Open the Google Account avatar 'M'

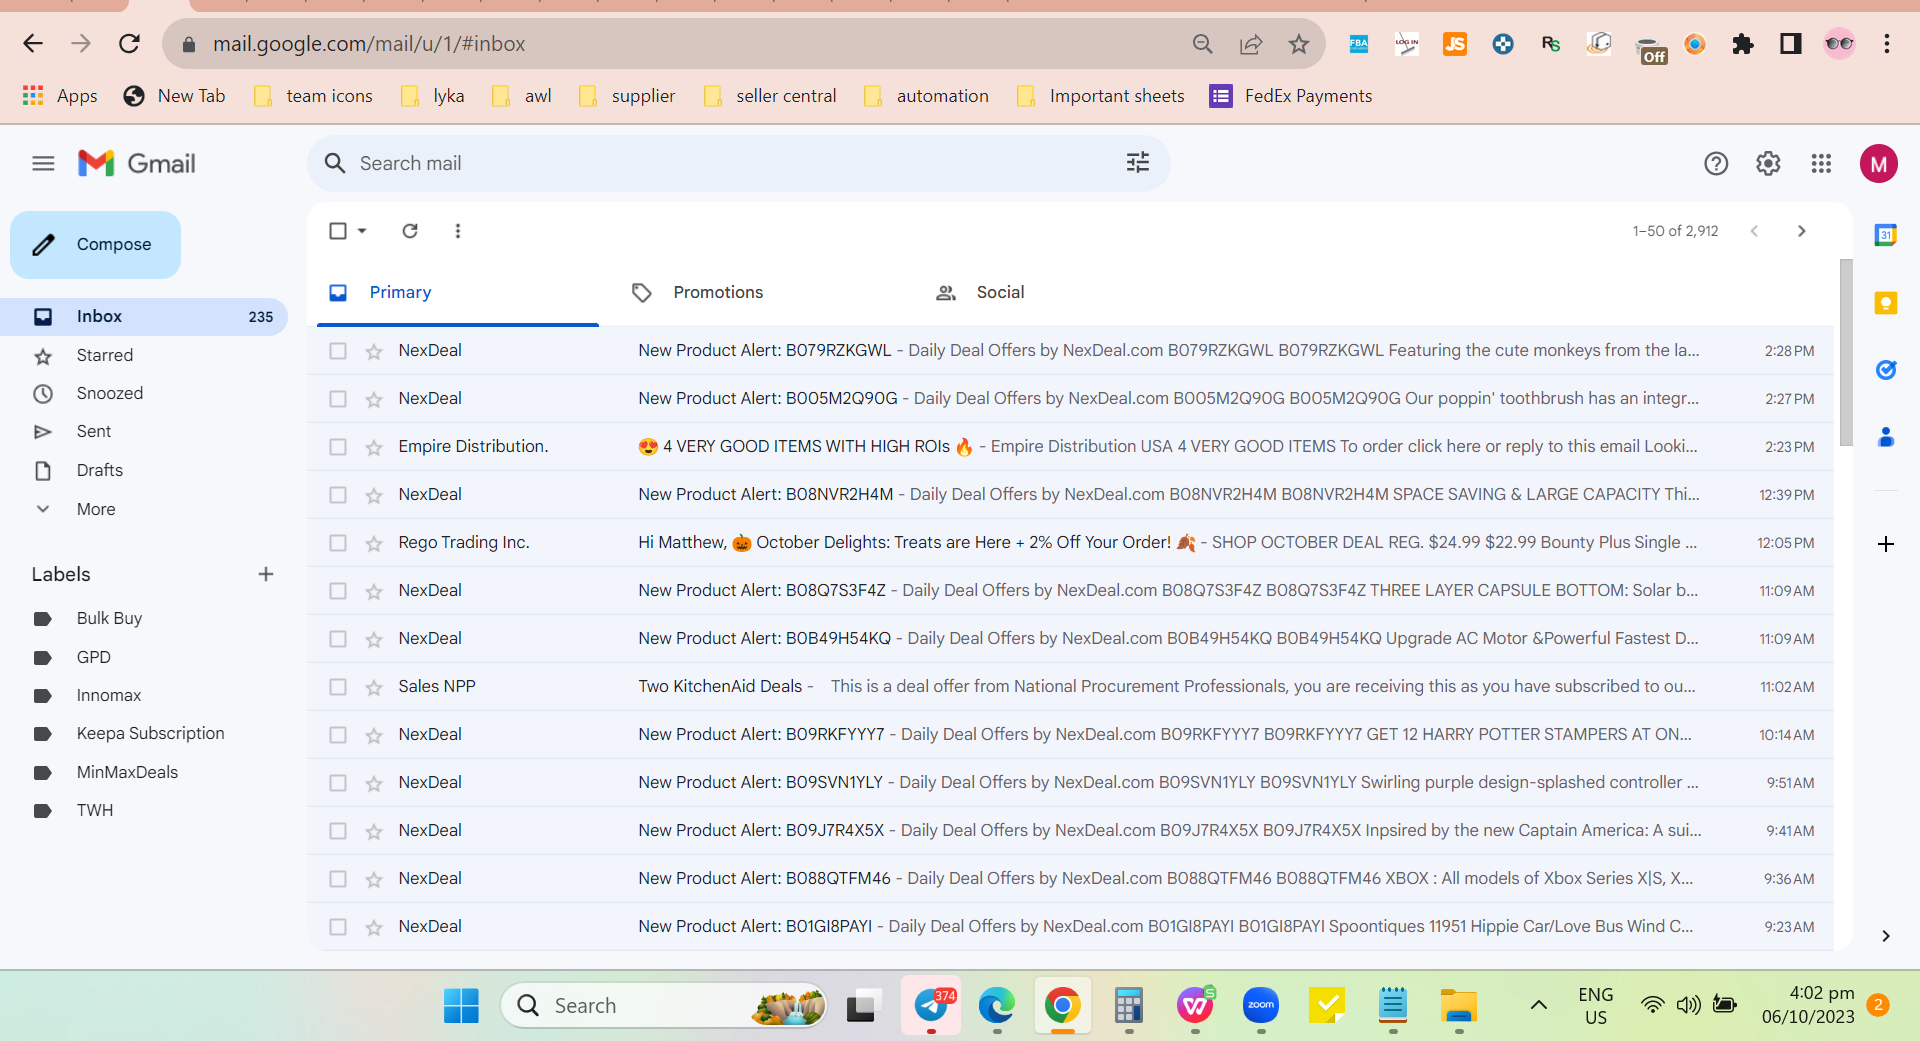(1879, 163)
